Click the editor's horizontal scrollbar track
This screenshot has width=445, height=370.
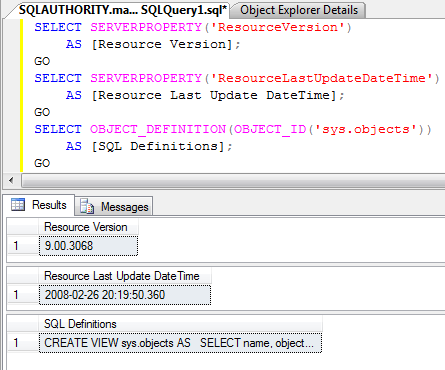[233, 181]
